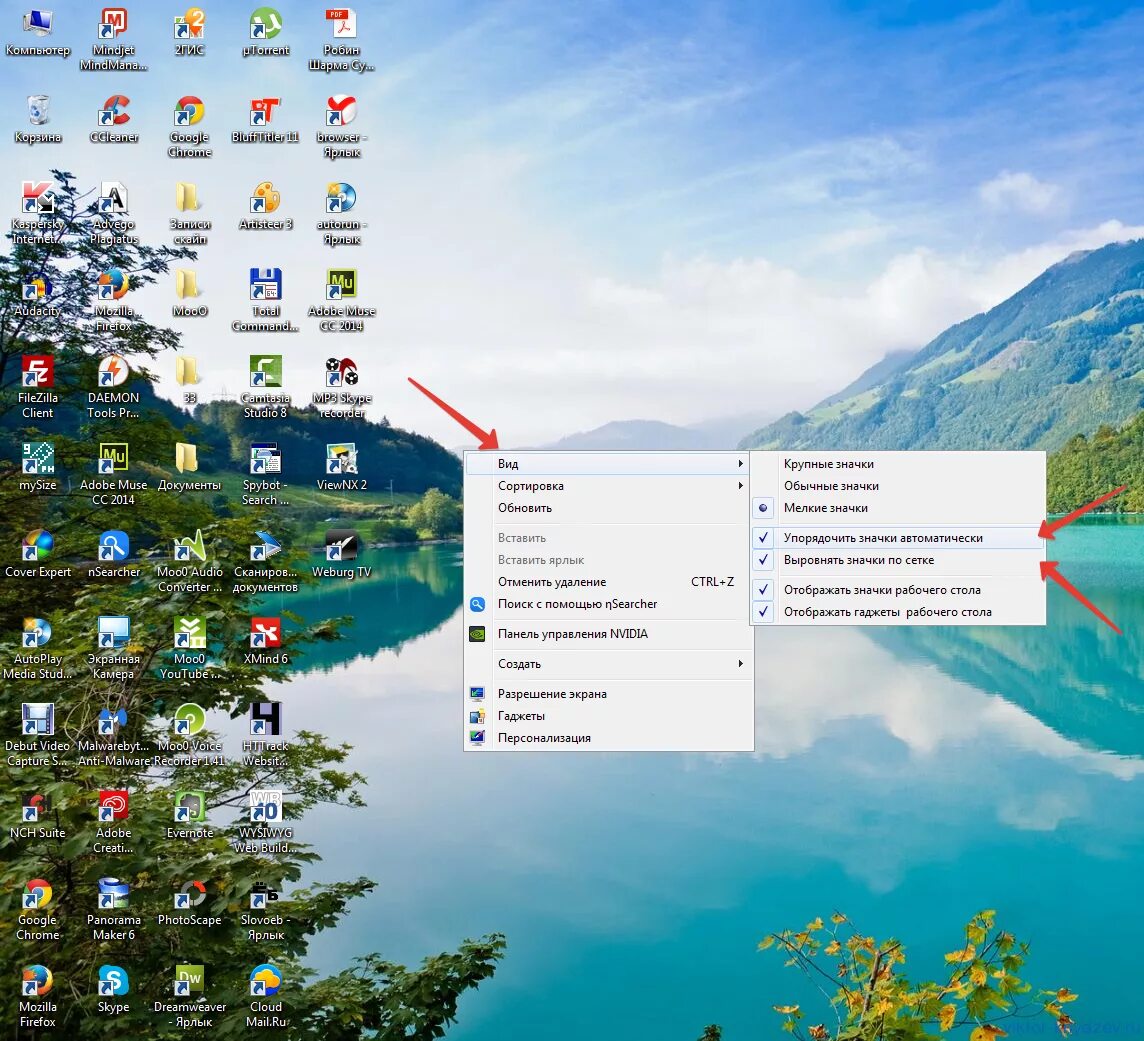This screenshot has width=1144, height=1041.
Task: Click the Kaspersky Internet Security icon
Action: (x=37, y=213)
